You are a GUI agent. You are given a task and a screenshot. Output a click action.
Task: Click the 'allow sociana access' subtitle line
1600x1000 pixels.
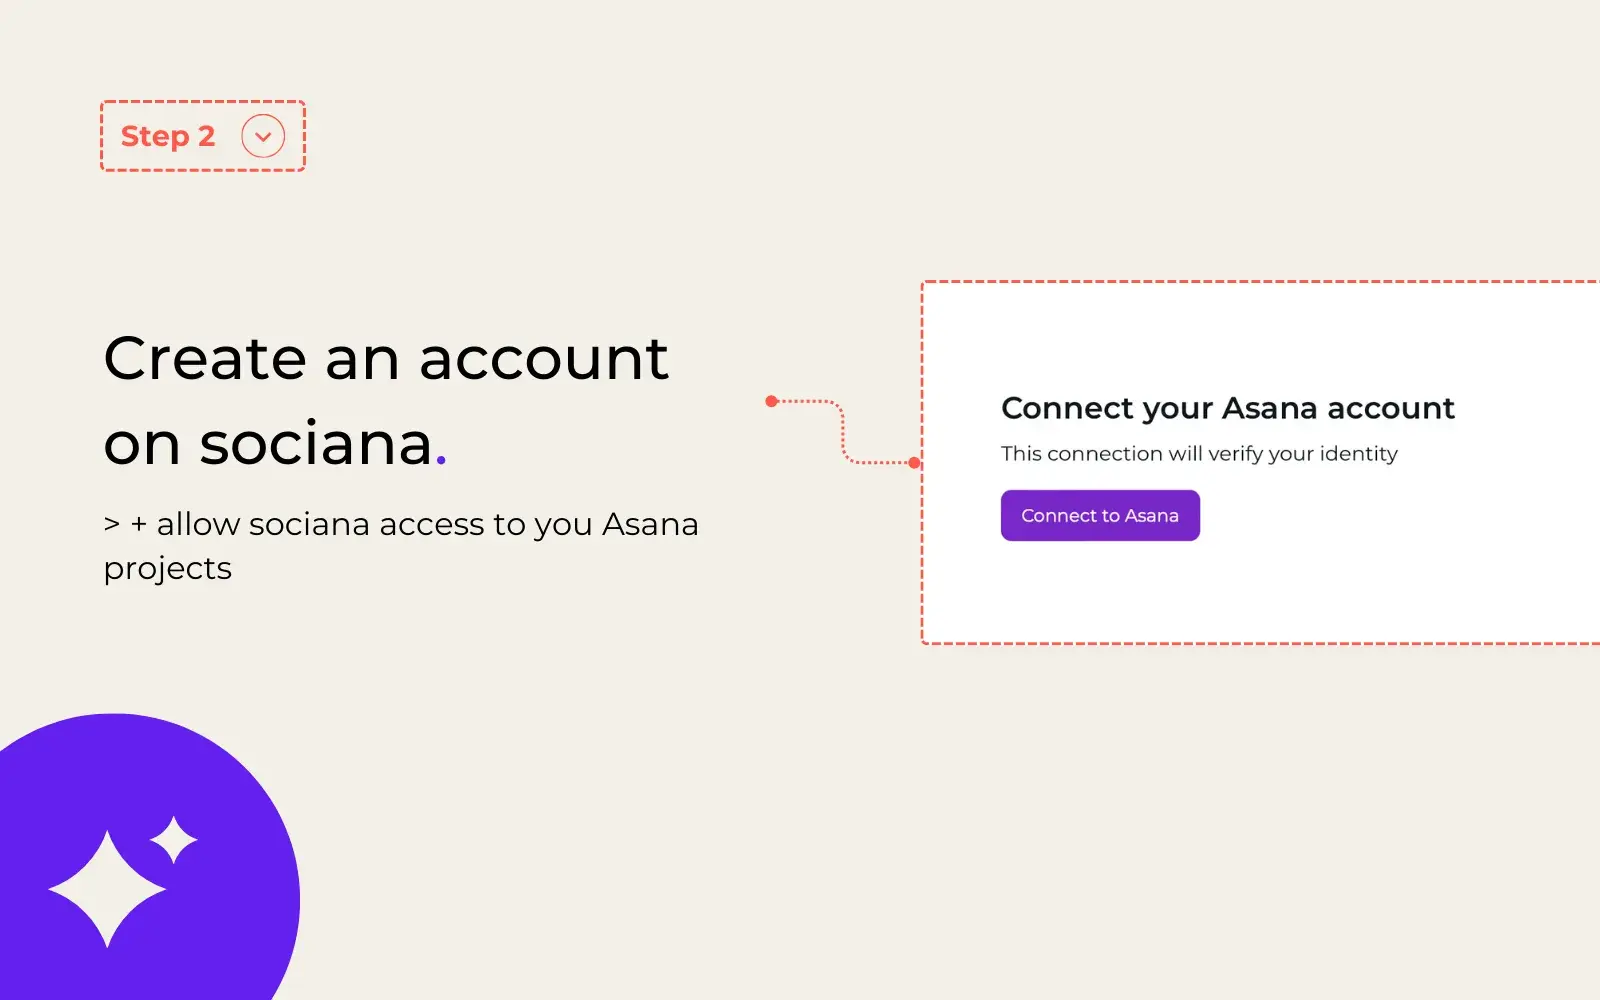point(400,524)
